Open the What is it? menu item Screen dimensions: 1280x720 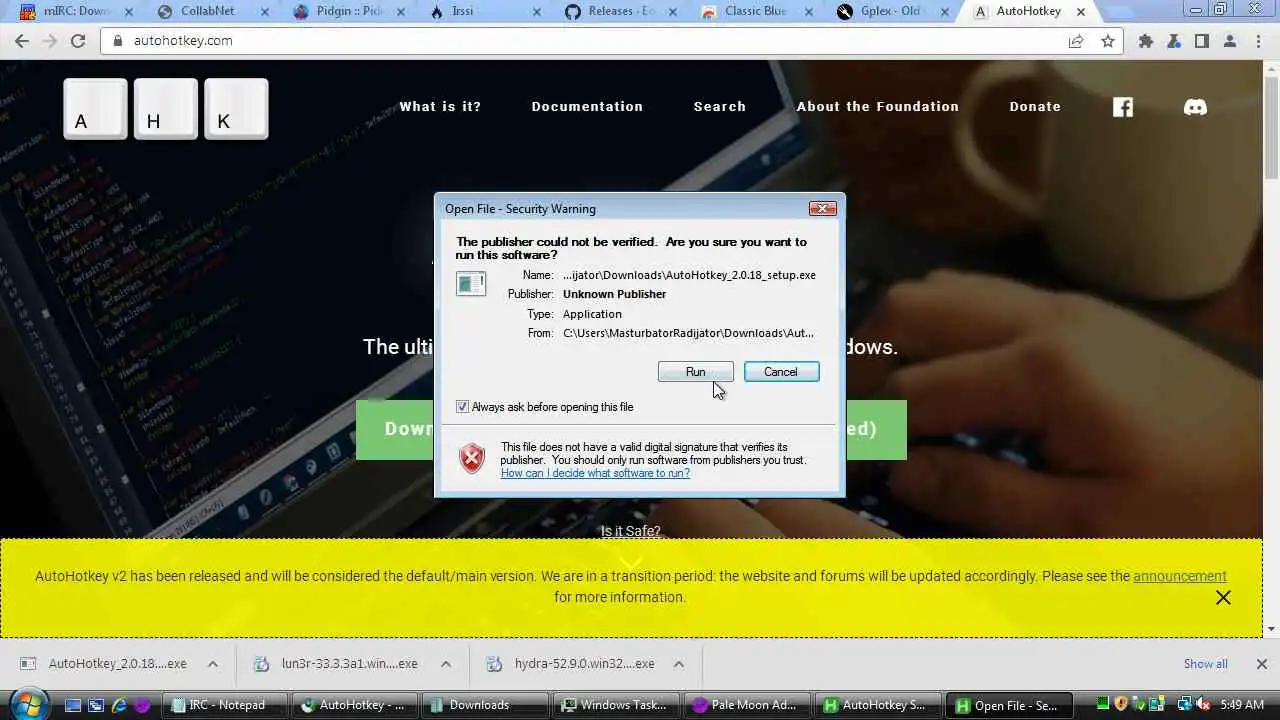point(440,107)
